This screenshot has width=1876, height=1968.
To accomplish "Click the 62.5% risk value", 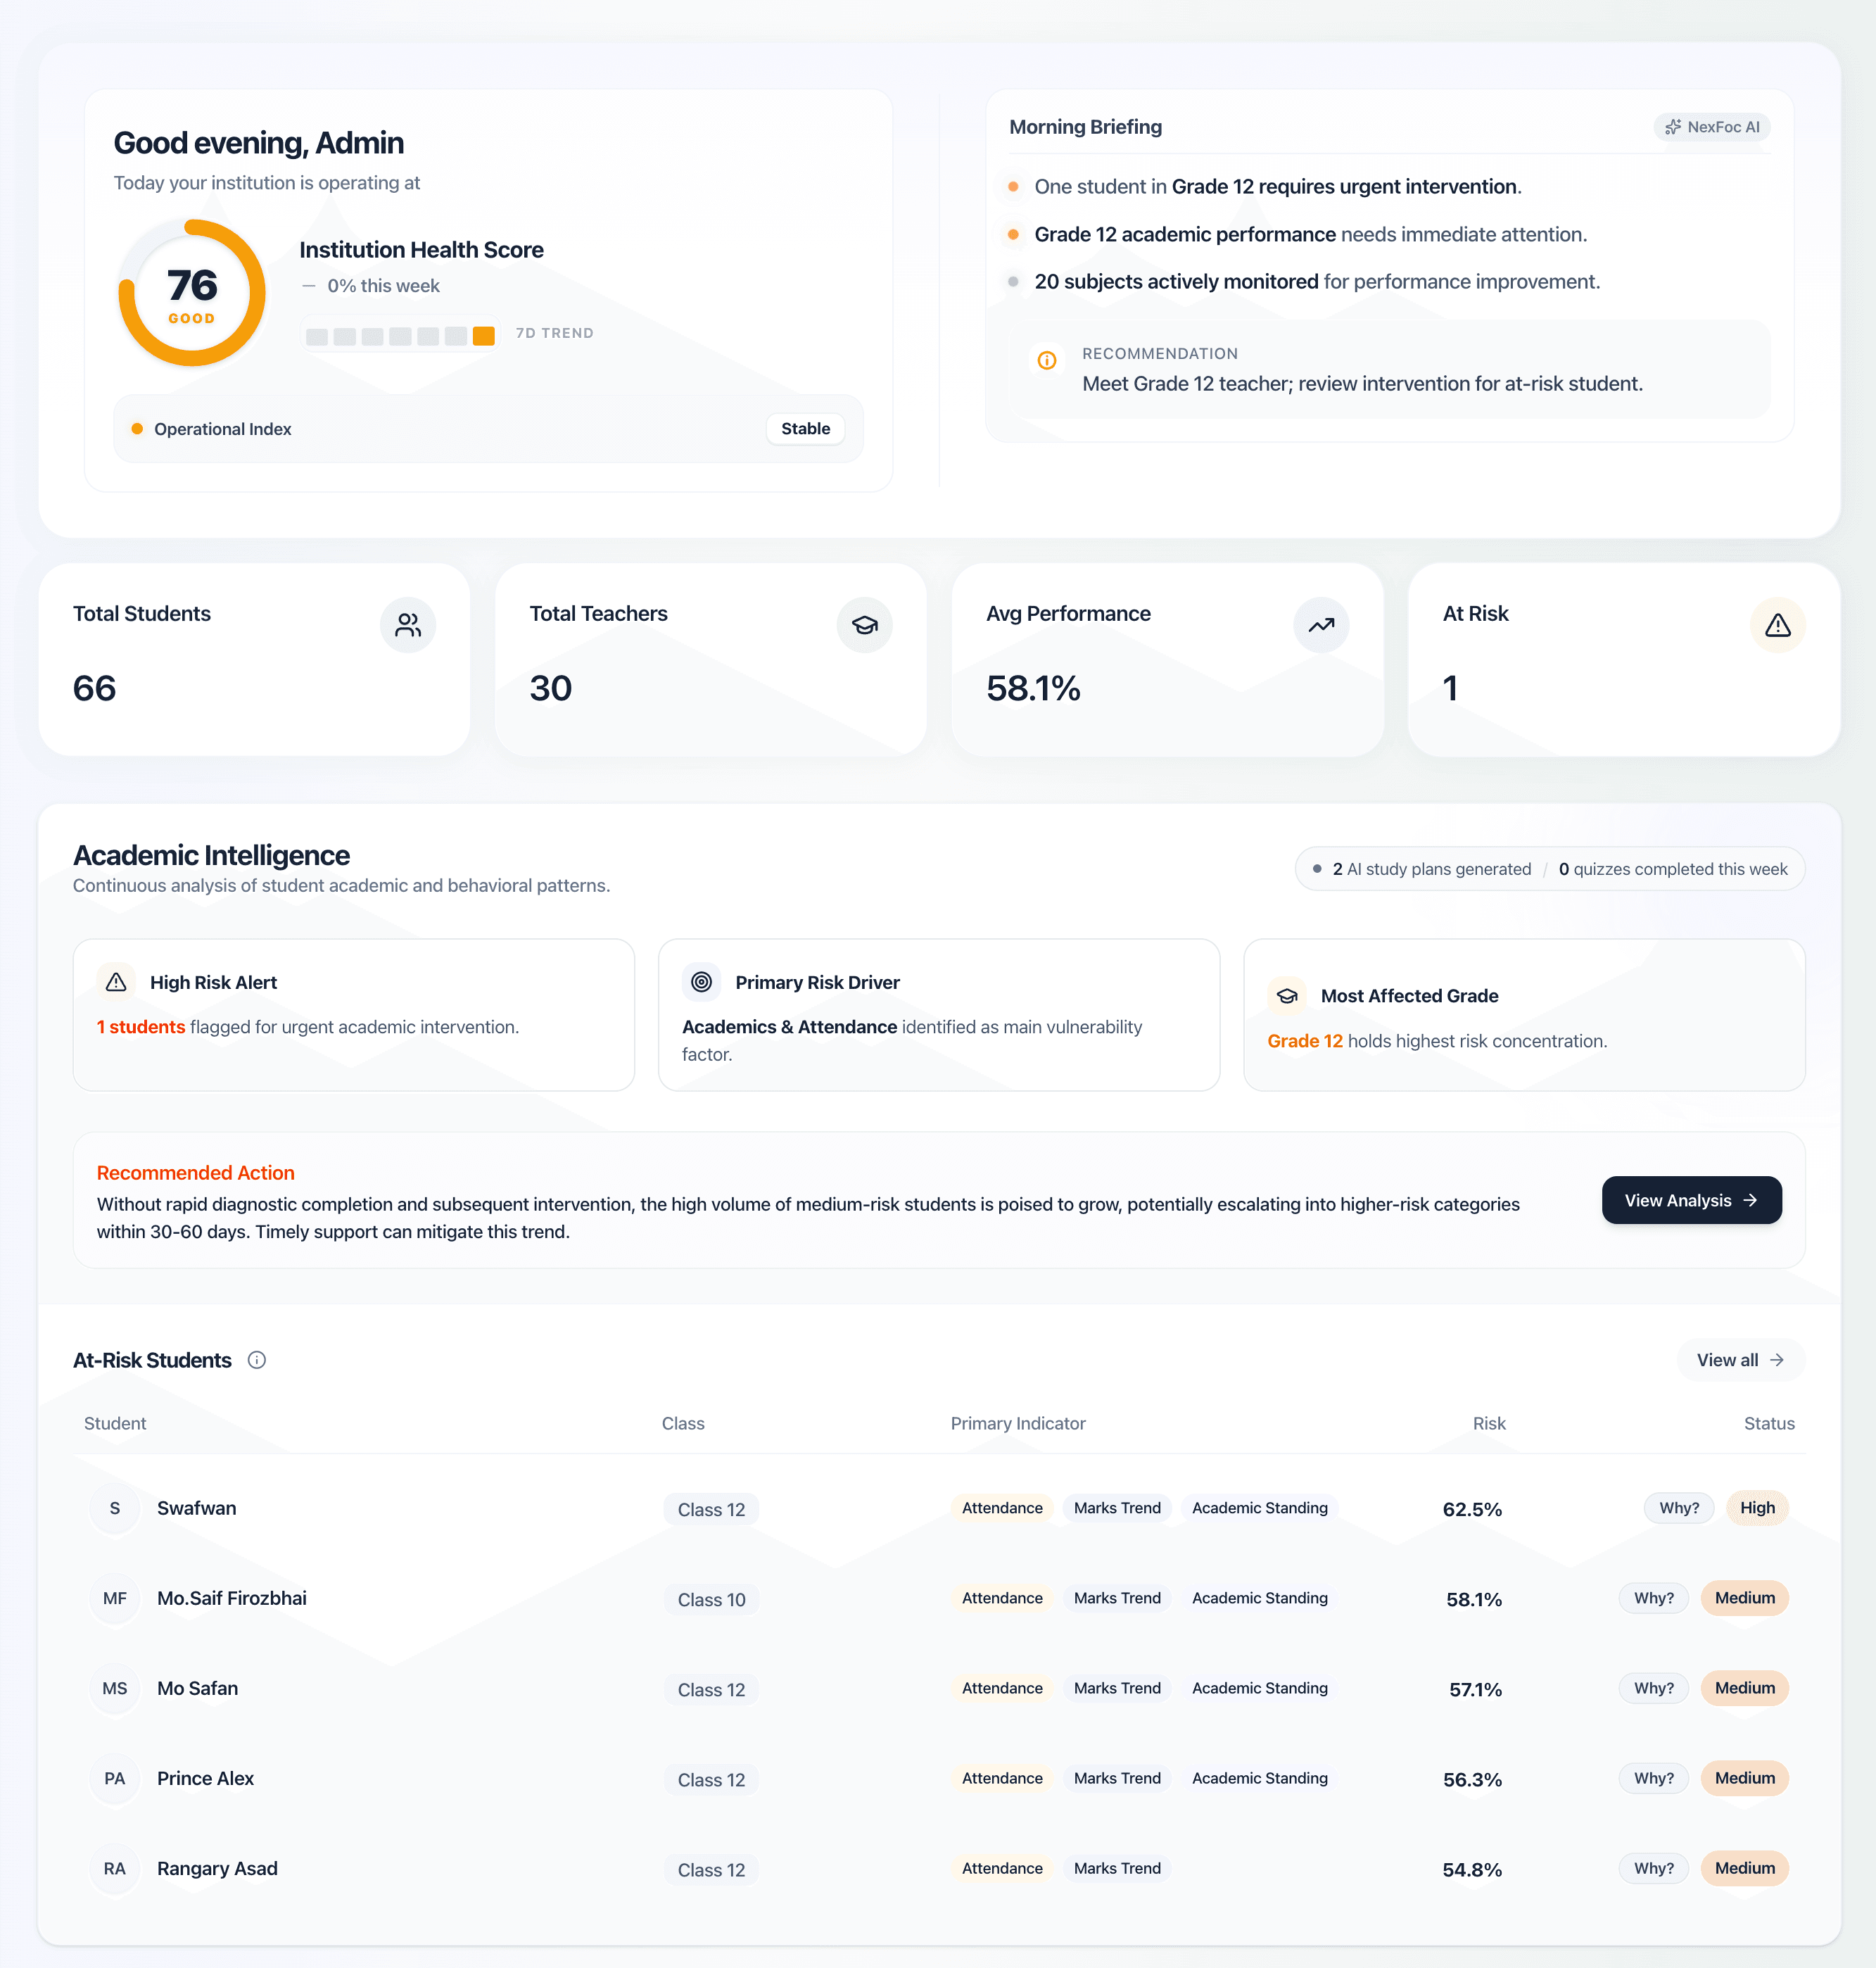I will tap(1472, 1509).
